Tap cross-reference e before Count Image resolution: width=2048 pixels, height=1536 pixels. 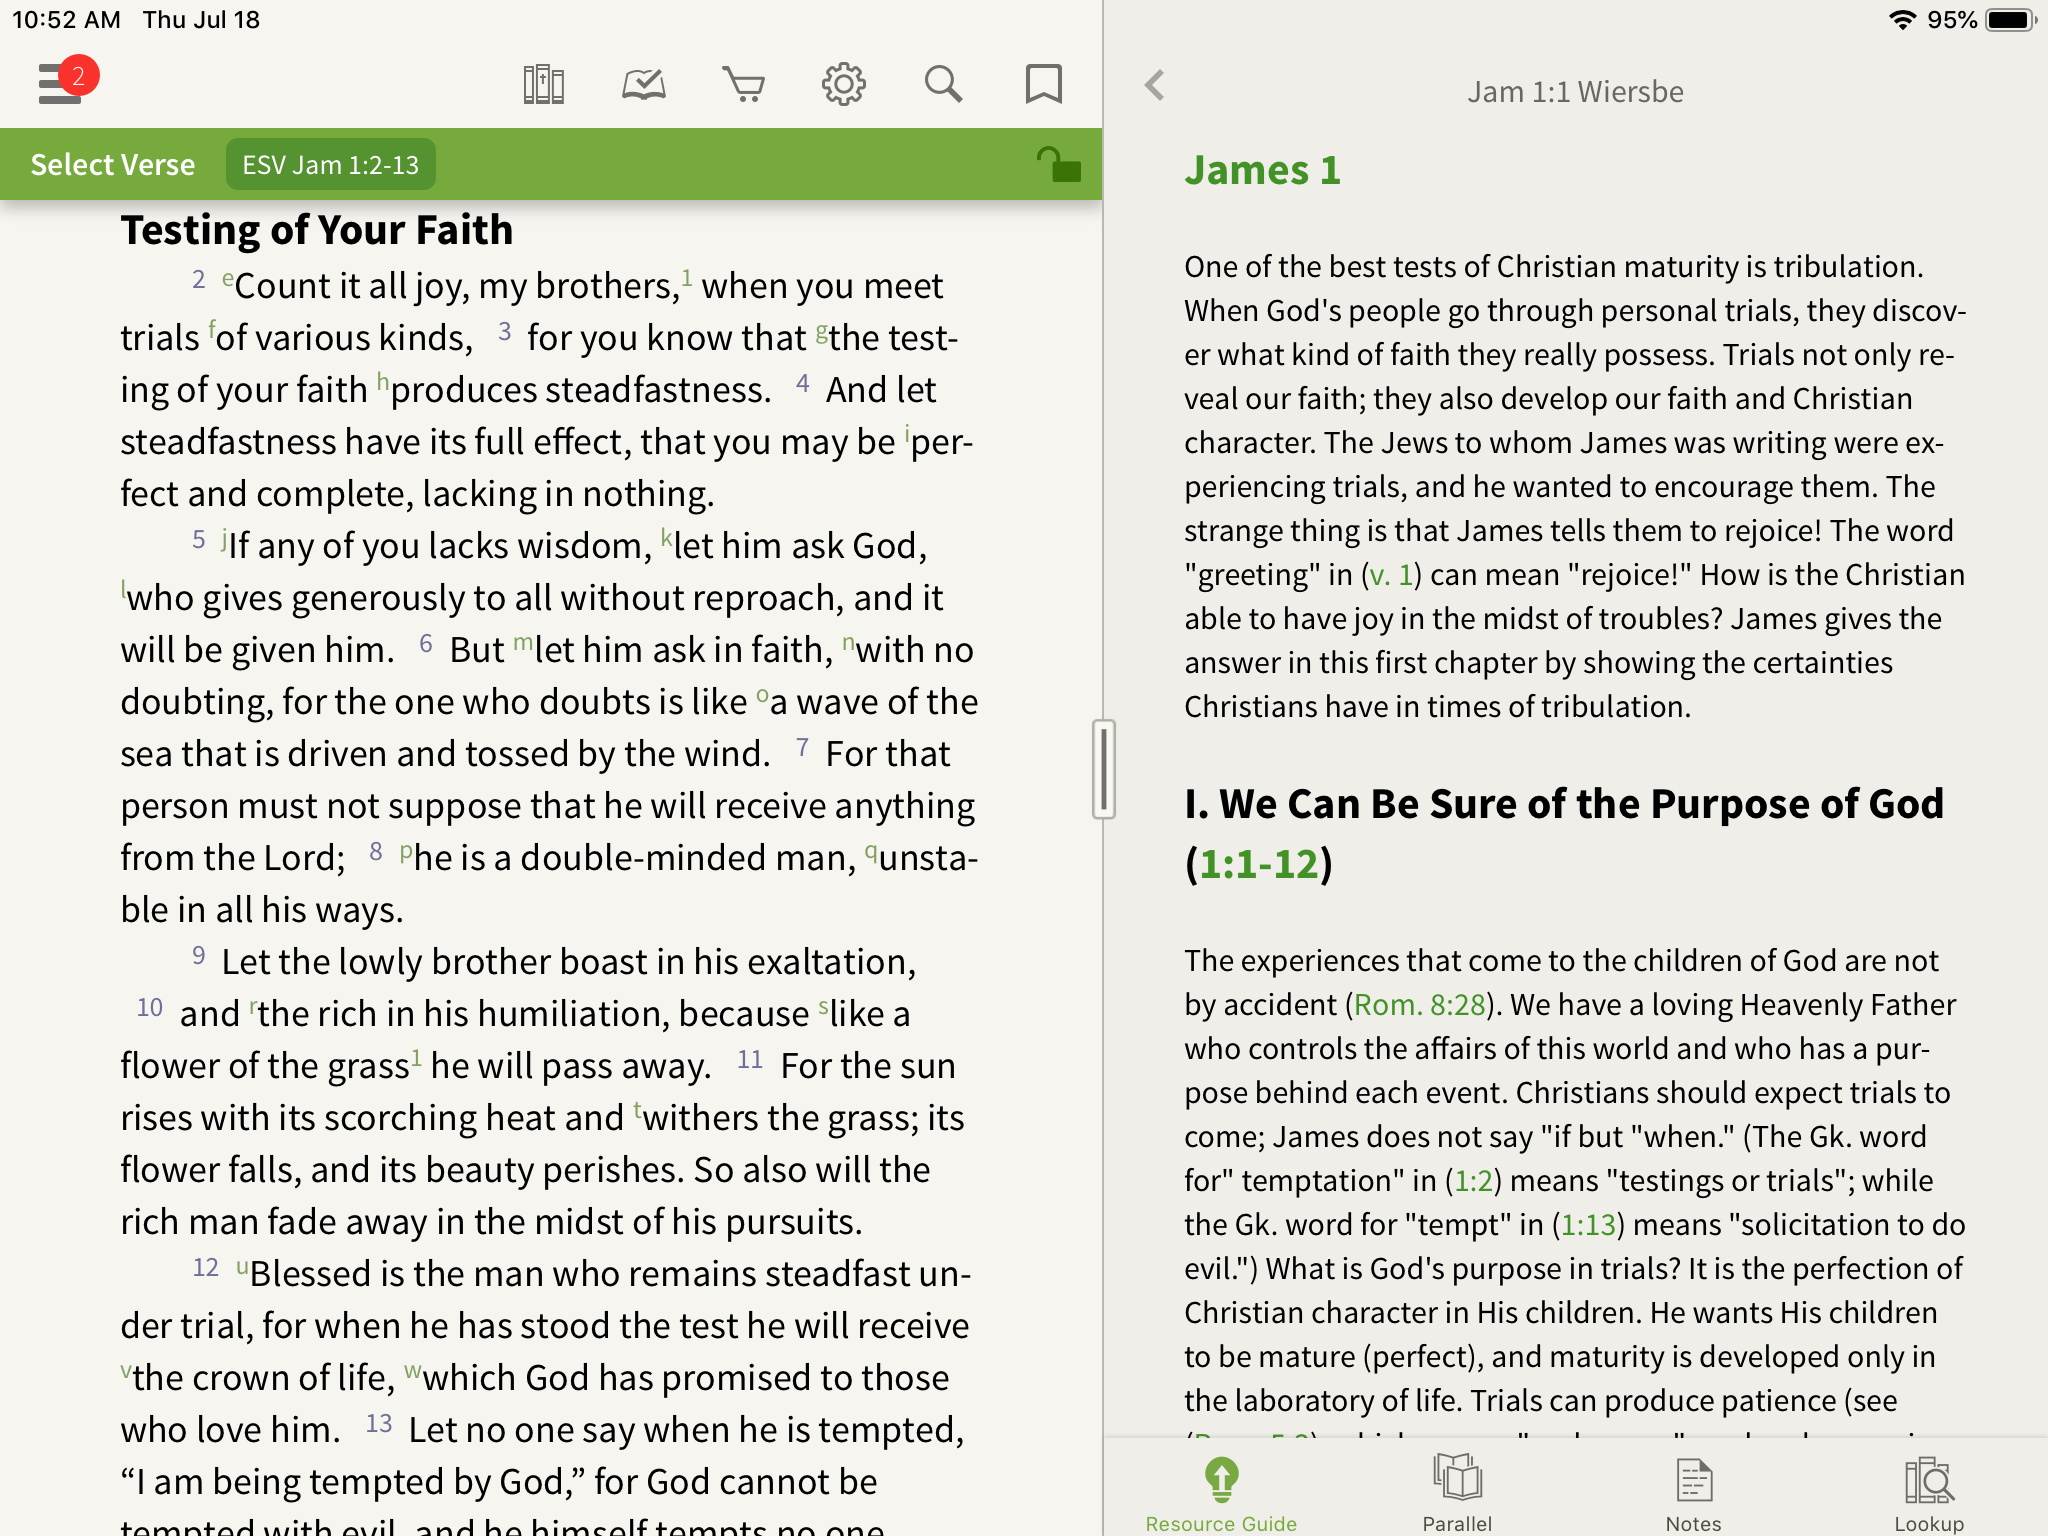[x=228, y=278]
